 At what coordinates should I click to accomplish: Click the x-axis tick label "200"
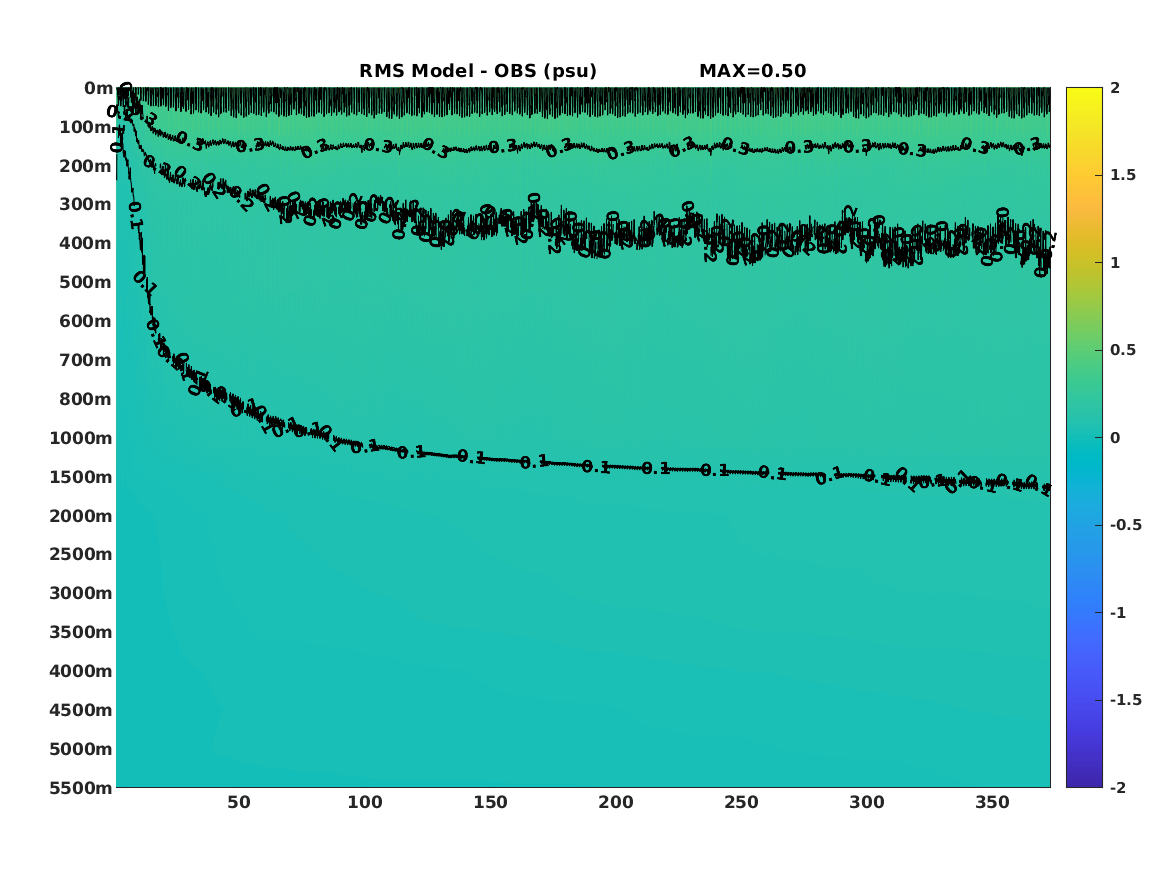pos(616,803)
